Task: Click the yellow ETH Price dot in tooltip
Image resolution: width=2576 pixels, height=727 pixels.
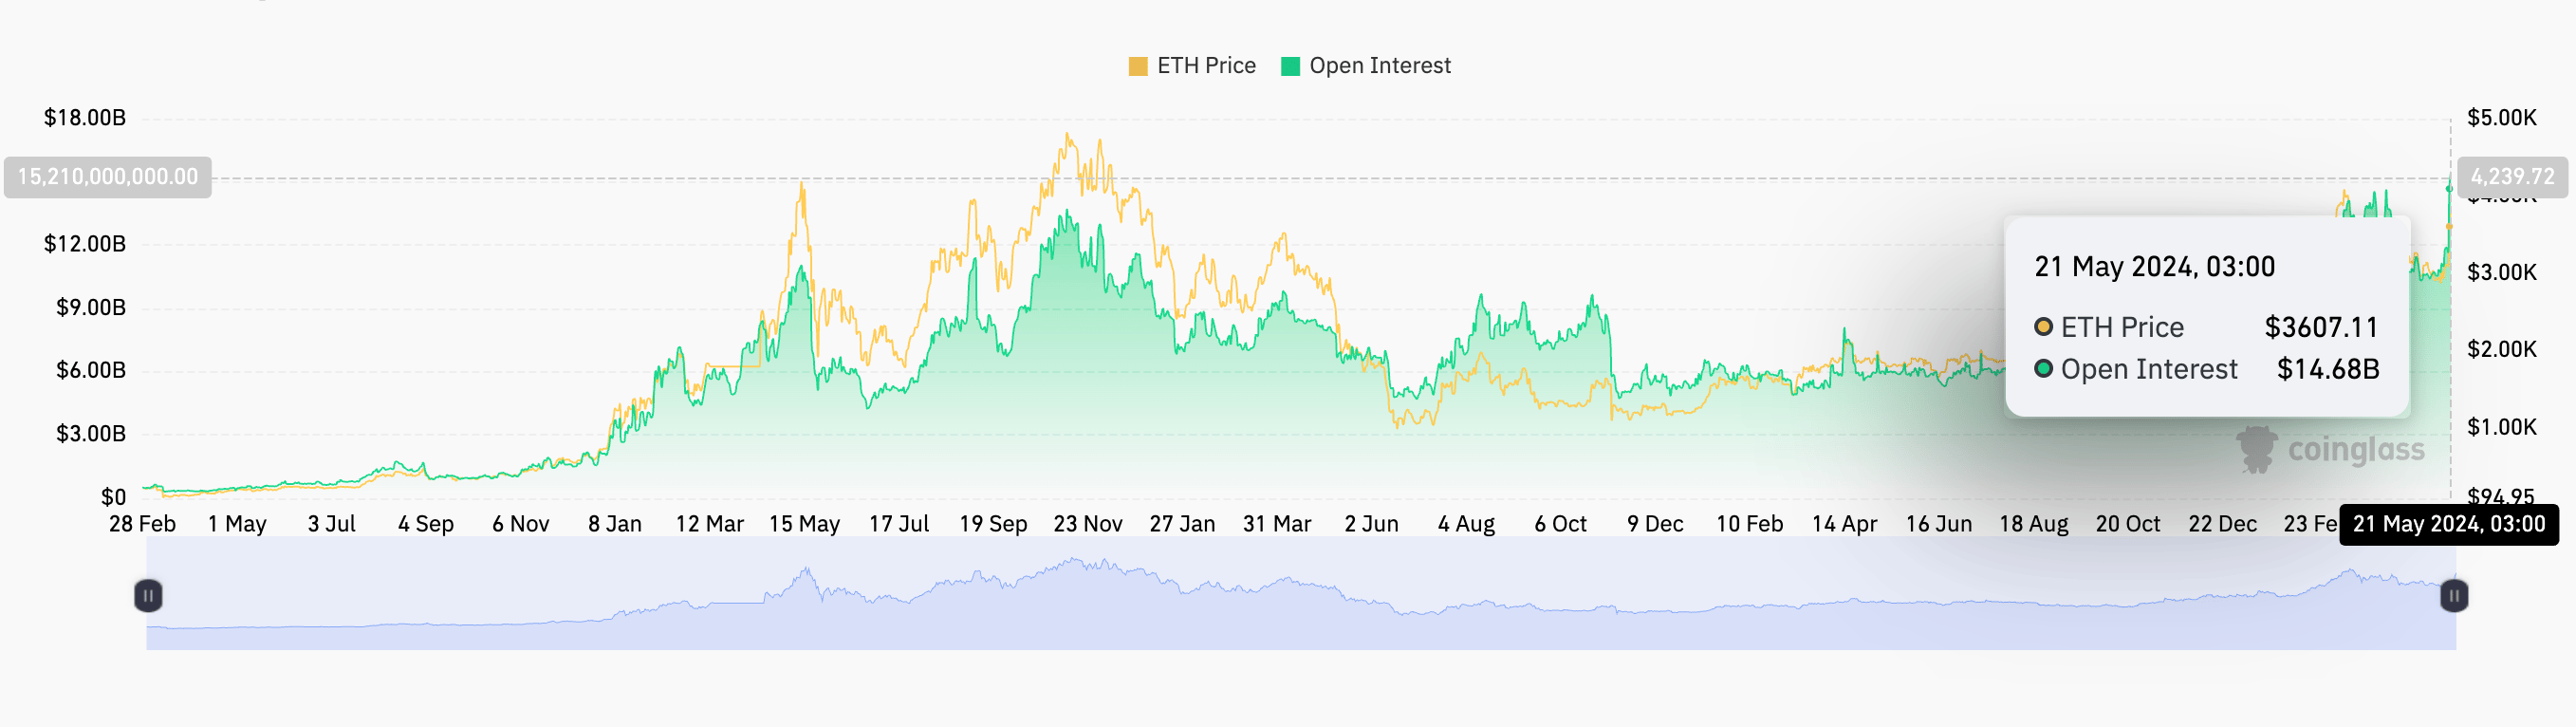Action: tap(2044, 327)
